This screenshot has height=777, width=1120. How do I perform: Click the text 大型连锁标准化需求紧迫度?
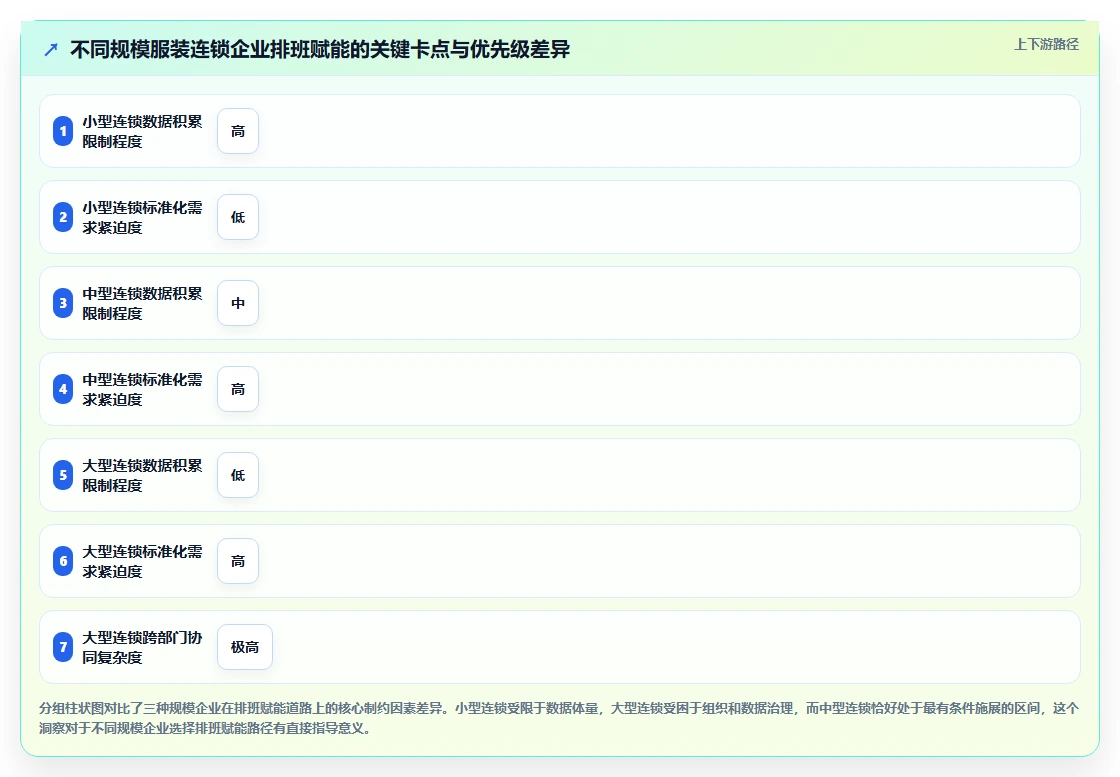[142, 561]
